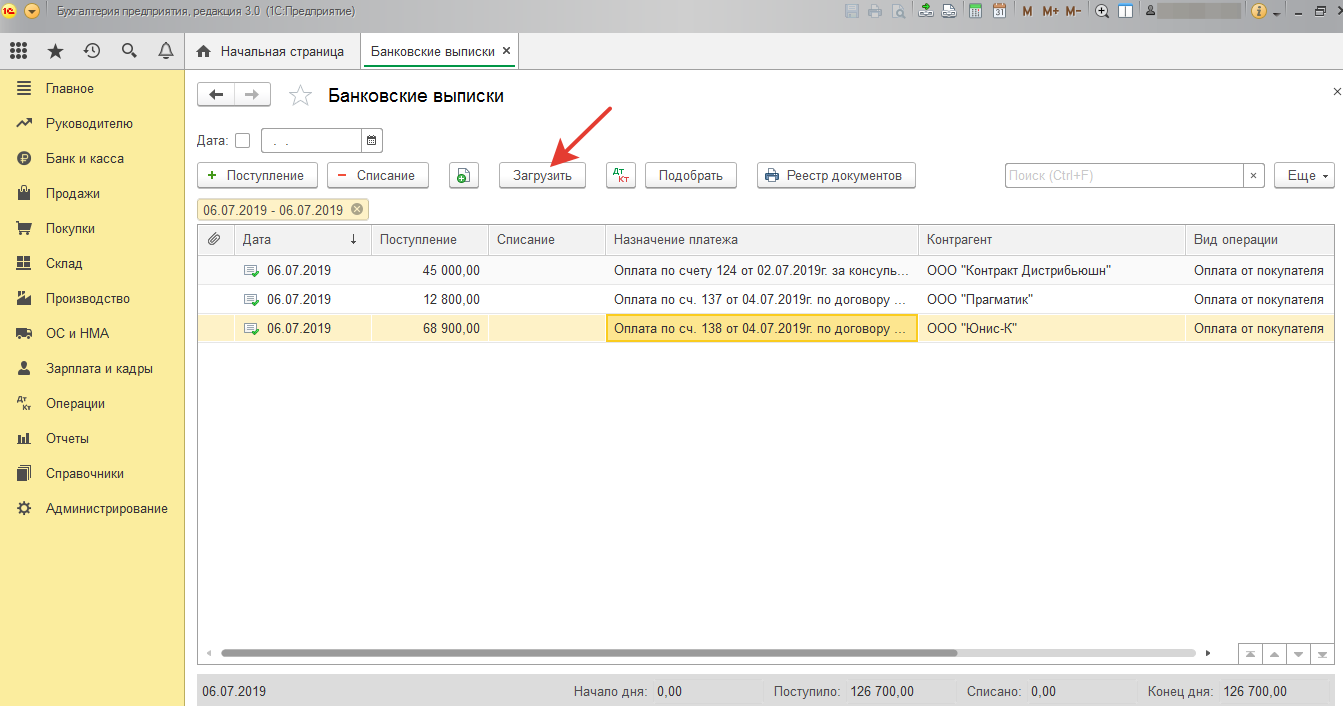Click the zoom magnifier icon in title bar
The width and height of the screenshot is (1343, 706).
(1103, 11)
